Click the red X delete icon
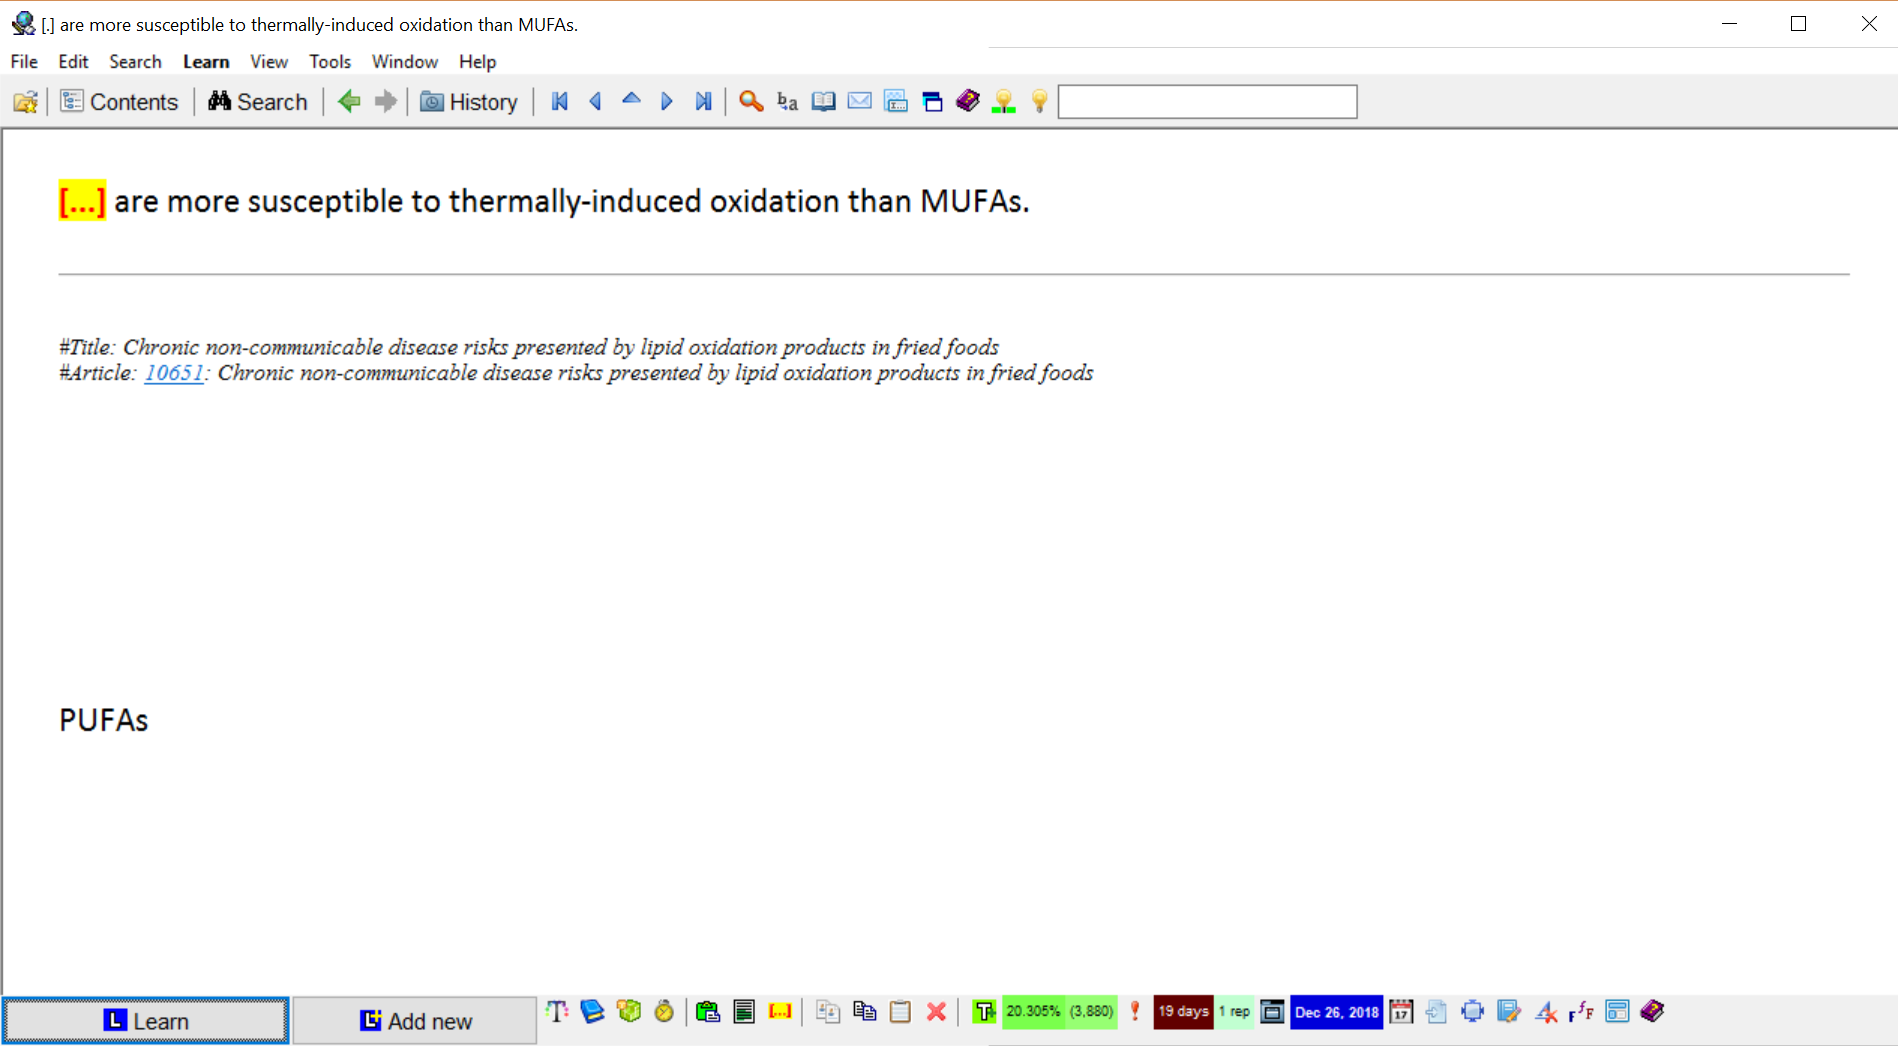The image size is (1898, 1046). coord(936,1012)
